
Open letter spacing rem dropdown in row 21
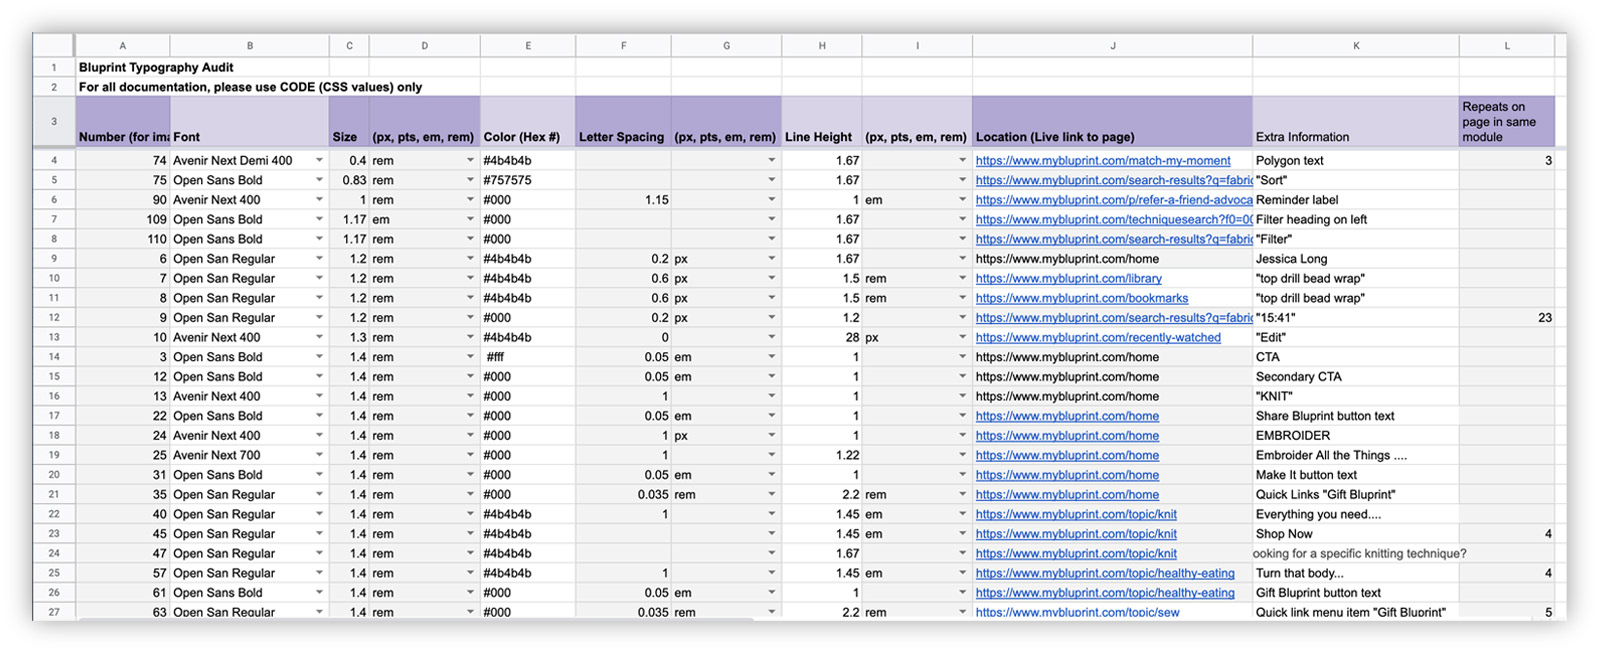pos(771,494)
